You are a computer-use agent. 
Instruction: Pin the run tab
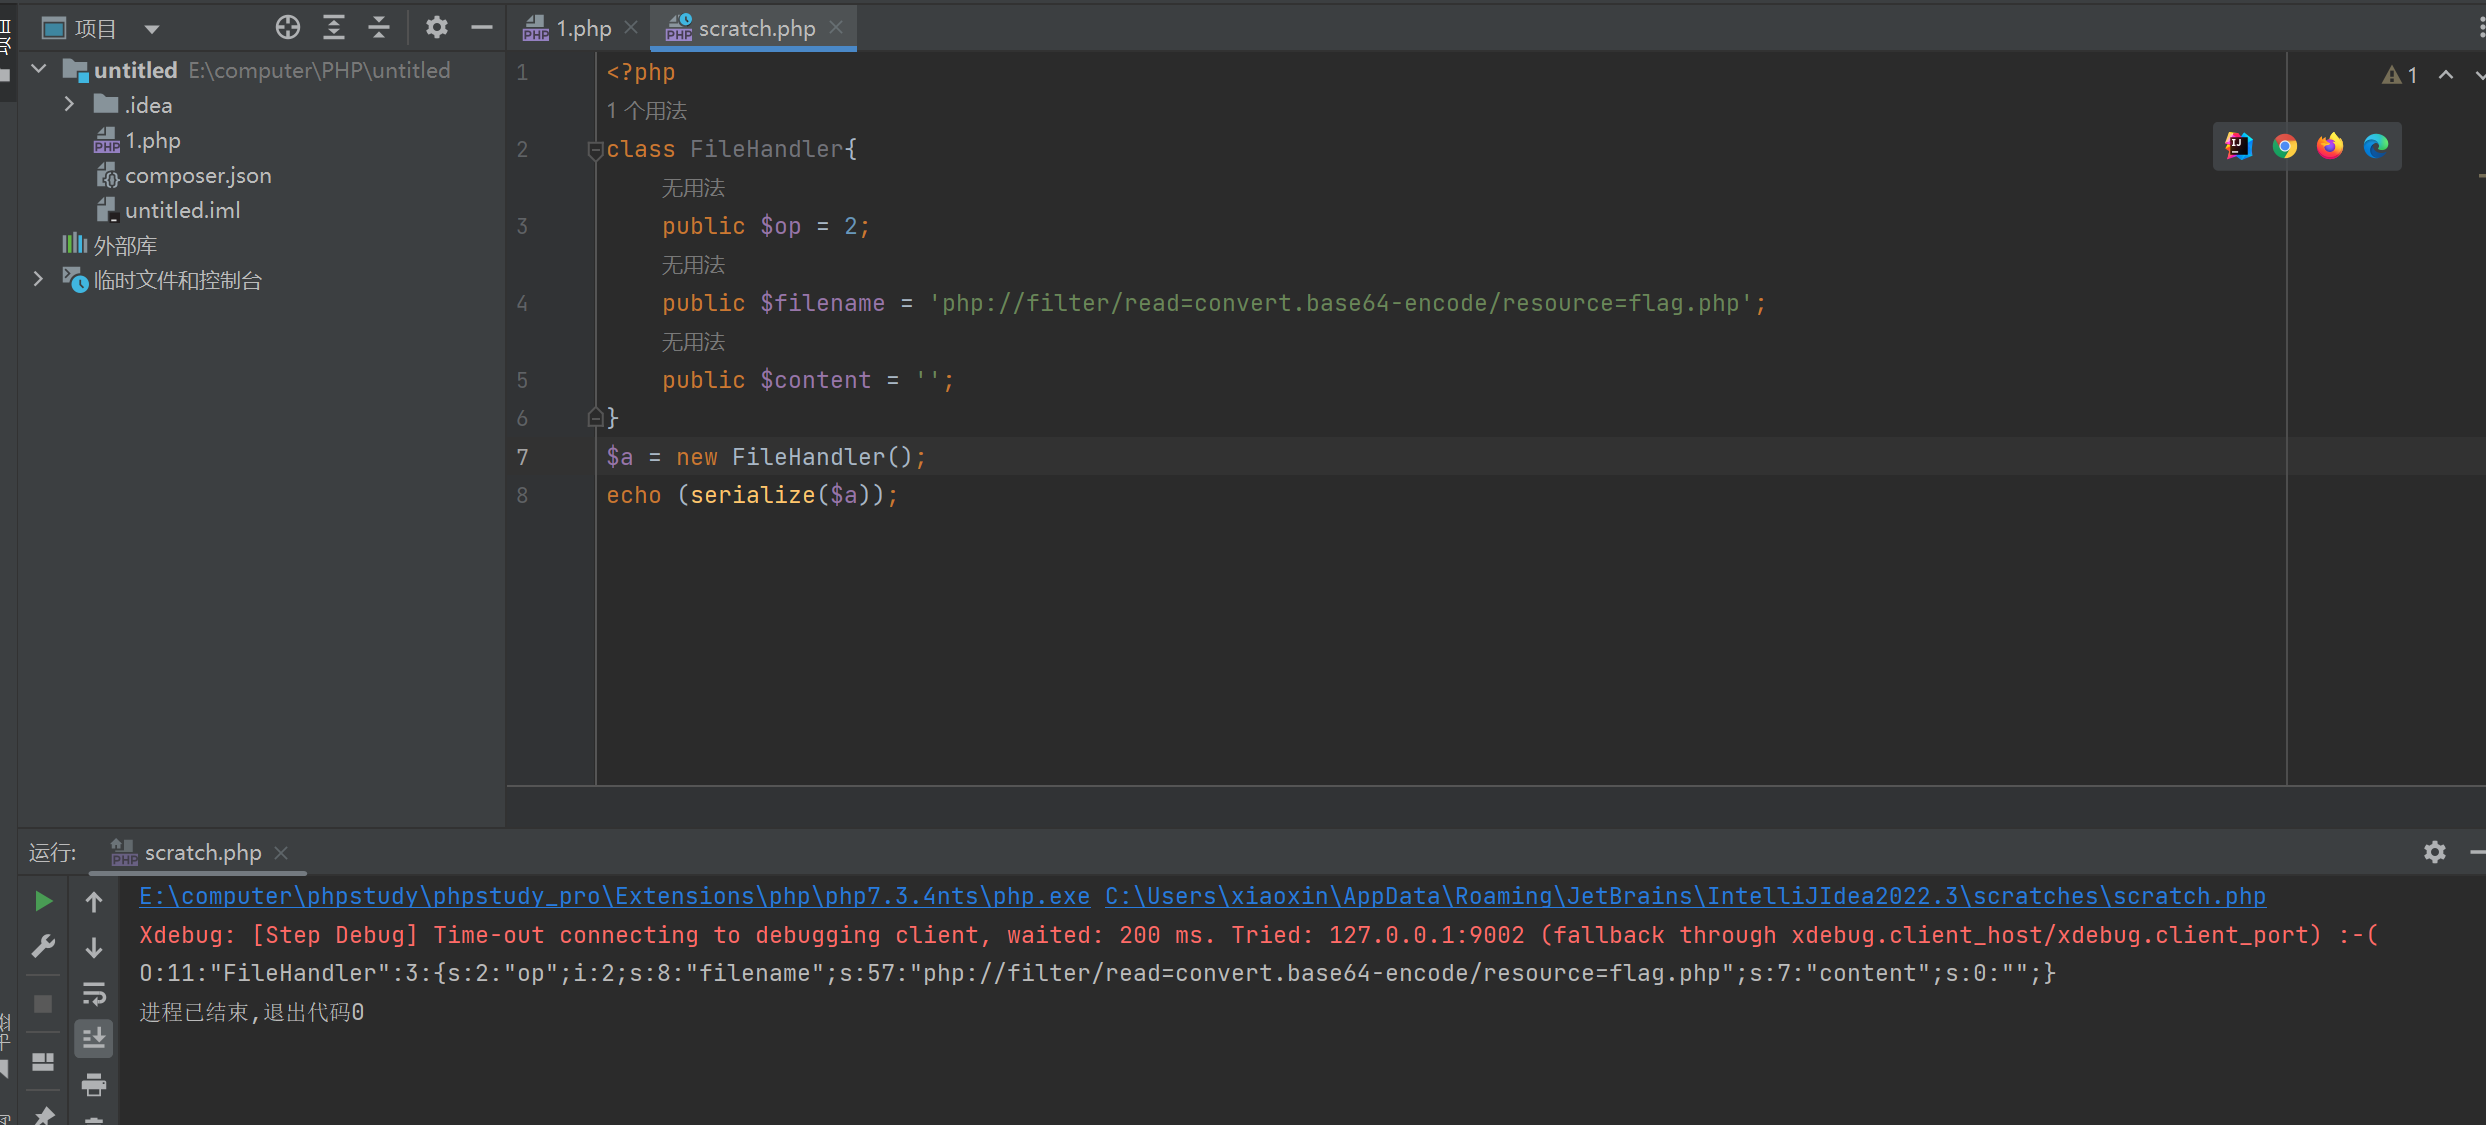coord(43,1114)
